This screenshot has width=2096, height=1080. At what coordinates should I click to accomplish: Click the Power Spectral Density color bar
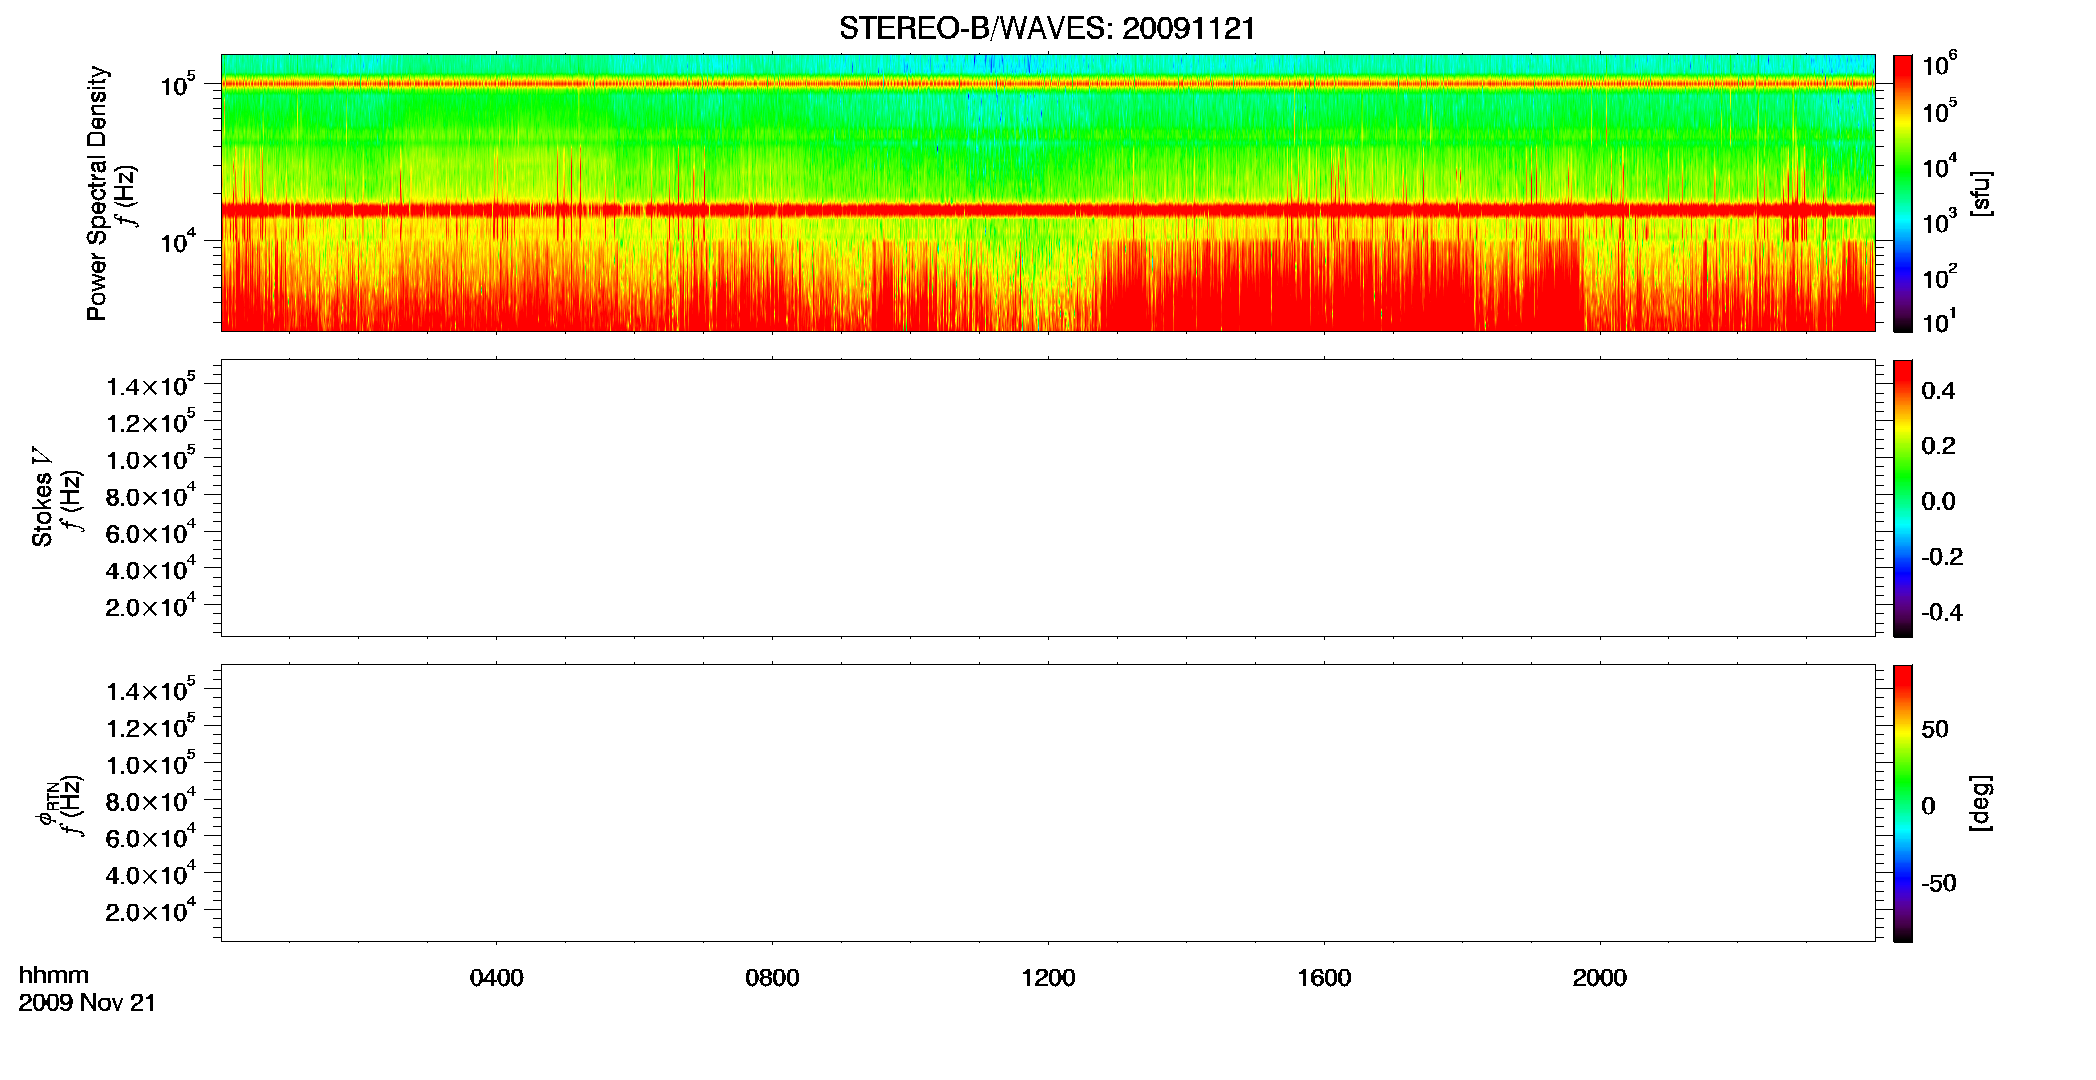pos(1902,193)
